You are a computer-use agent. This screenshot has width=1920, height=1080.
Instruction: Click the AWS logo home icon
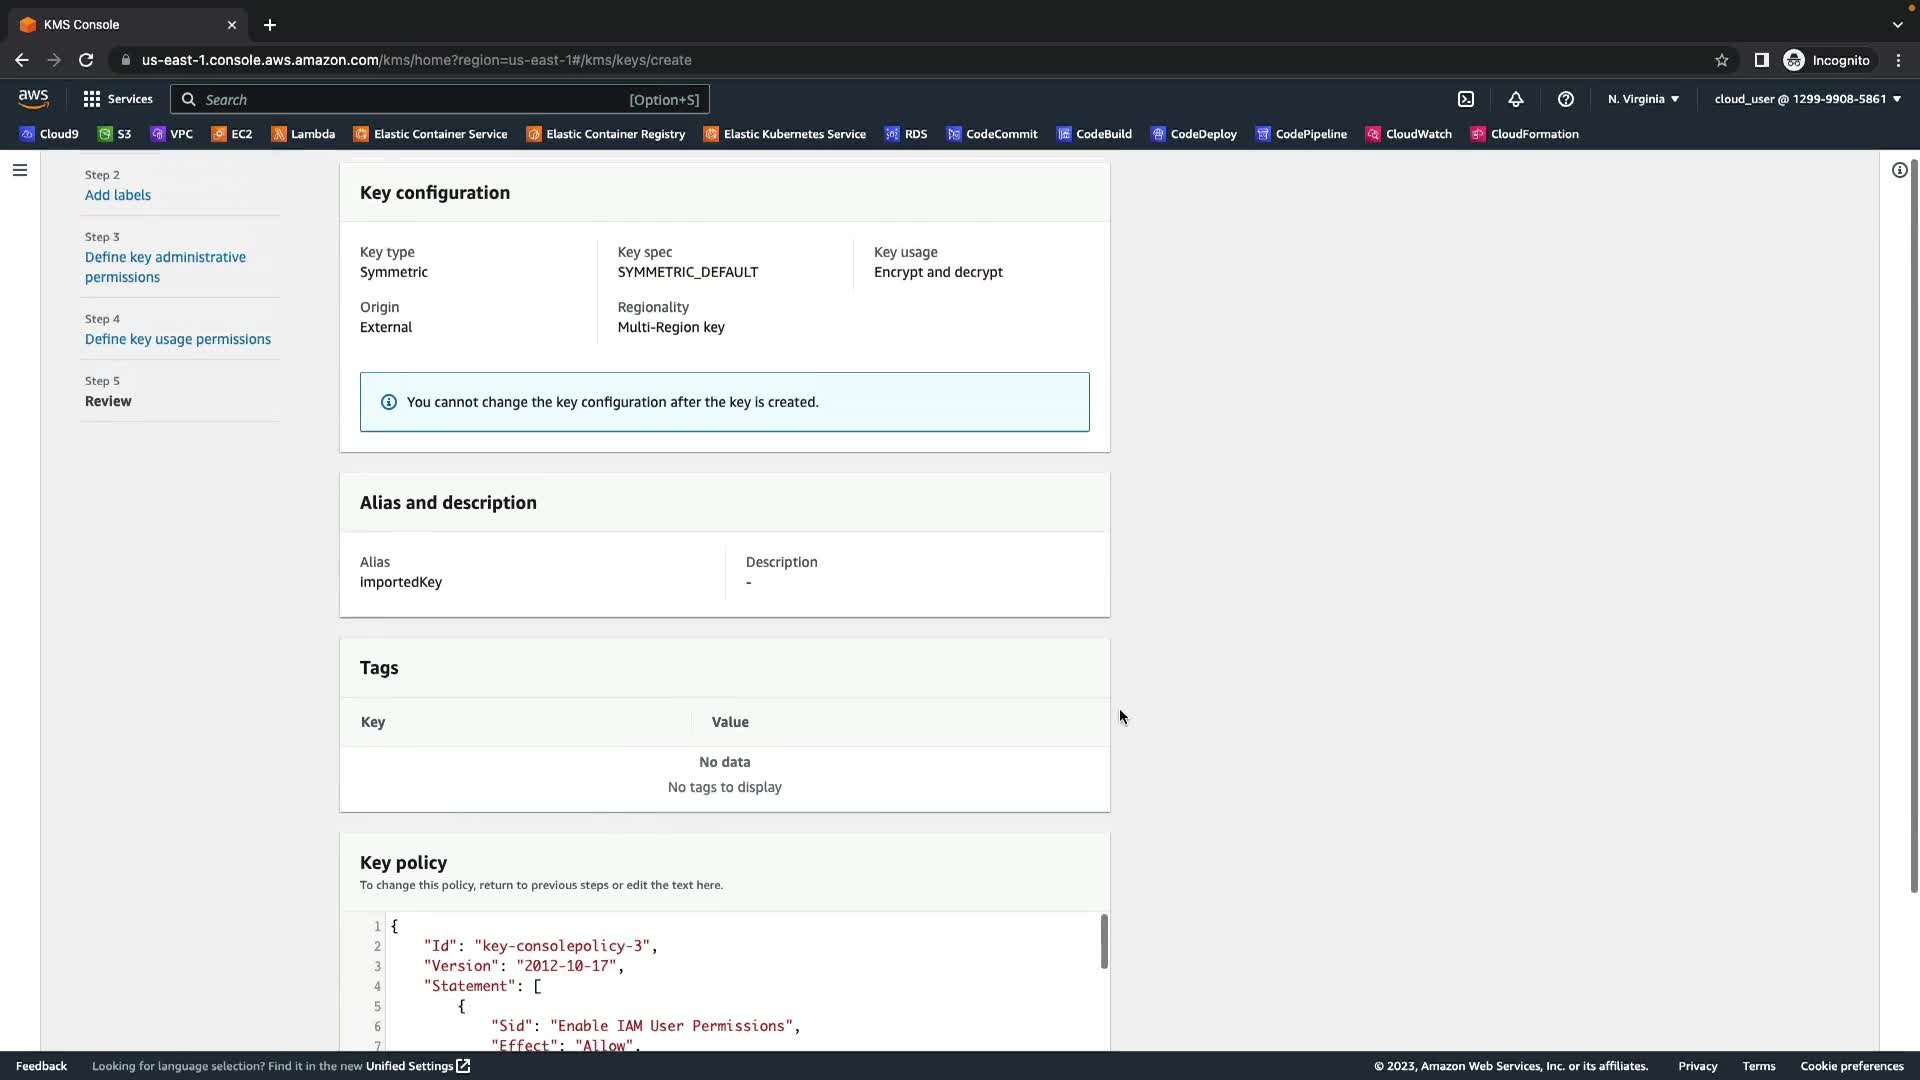(33, 98)
